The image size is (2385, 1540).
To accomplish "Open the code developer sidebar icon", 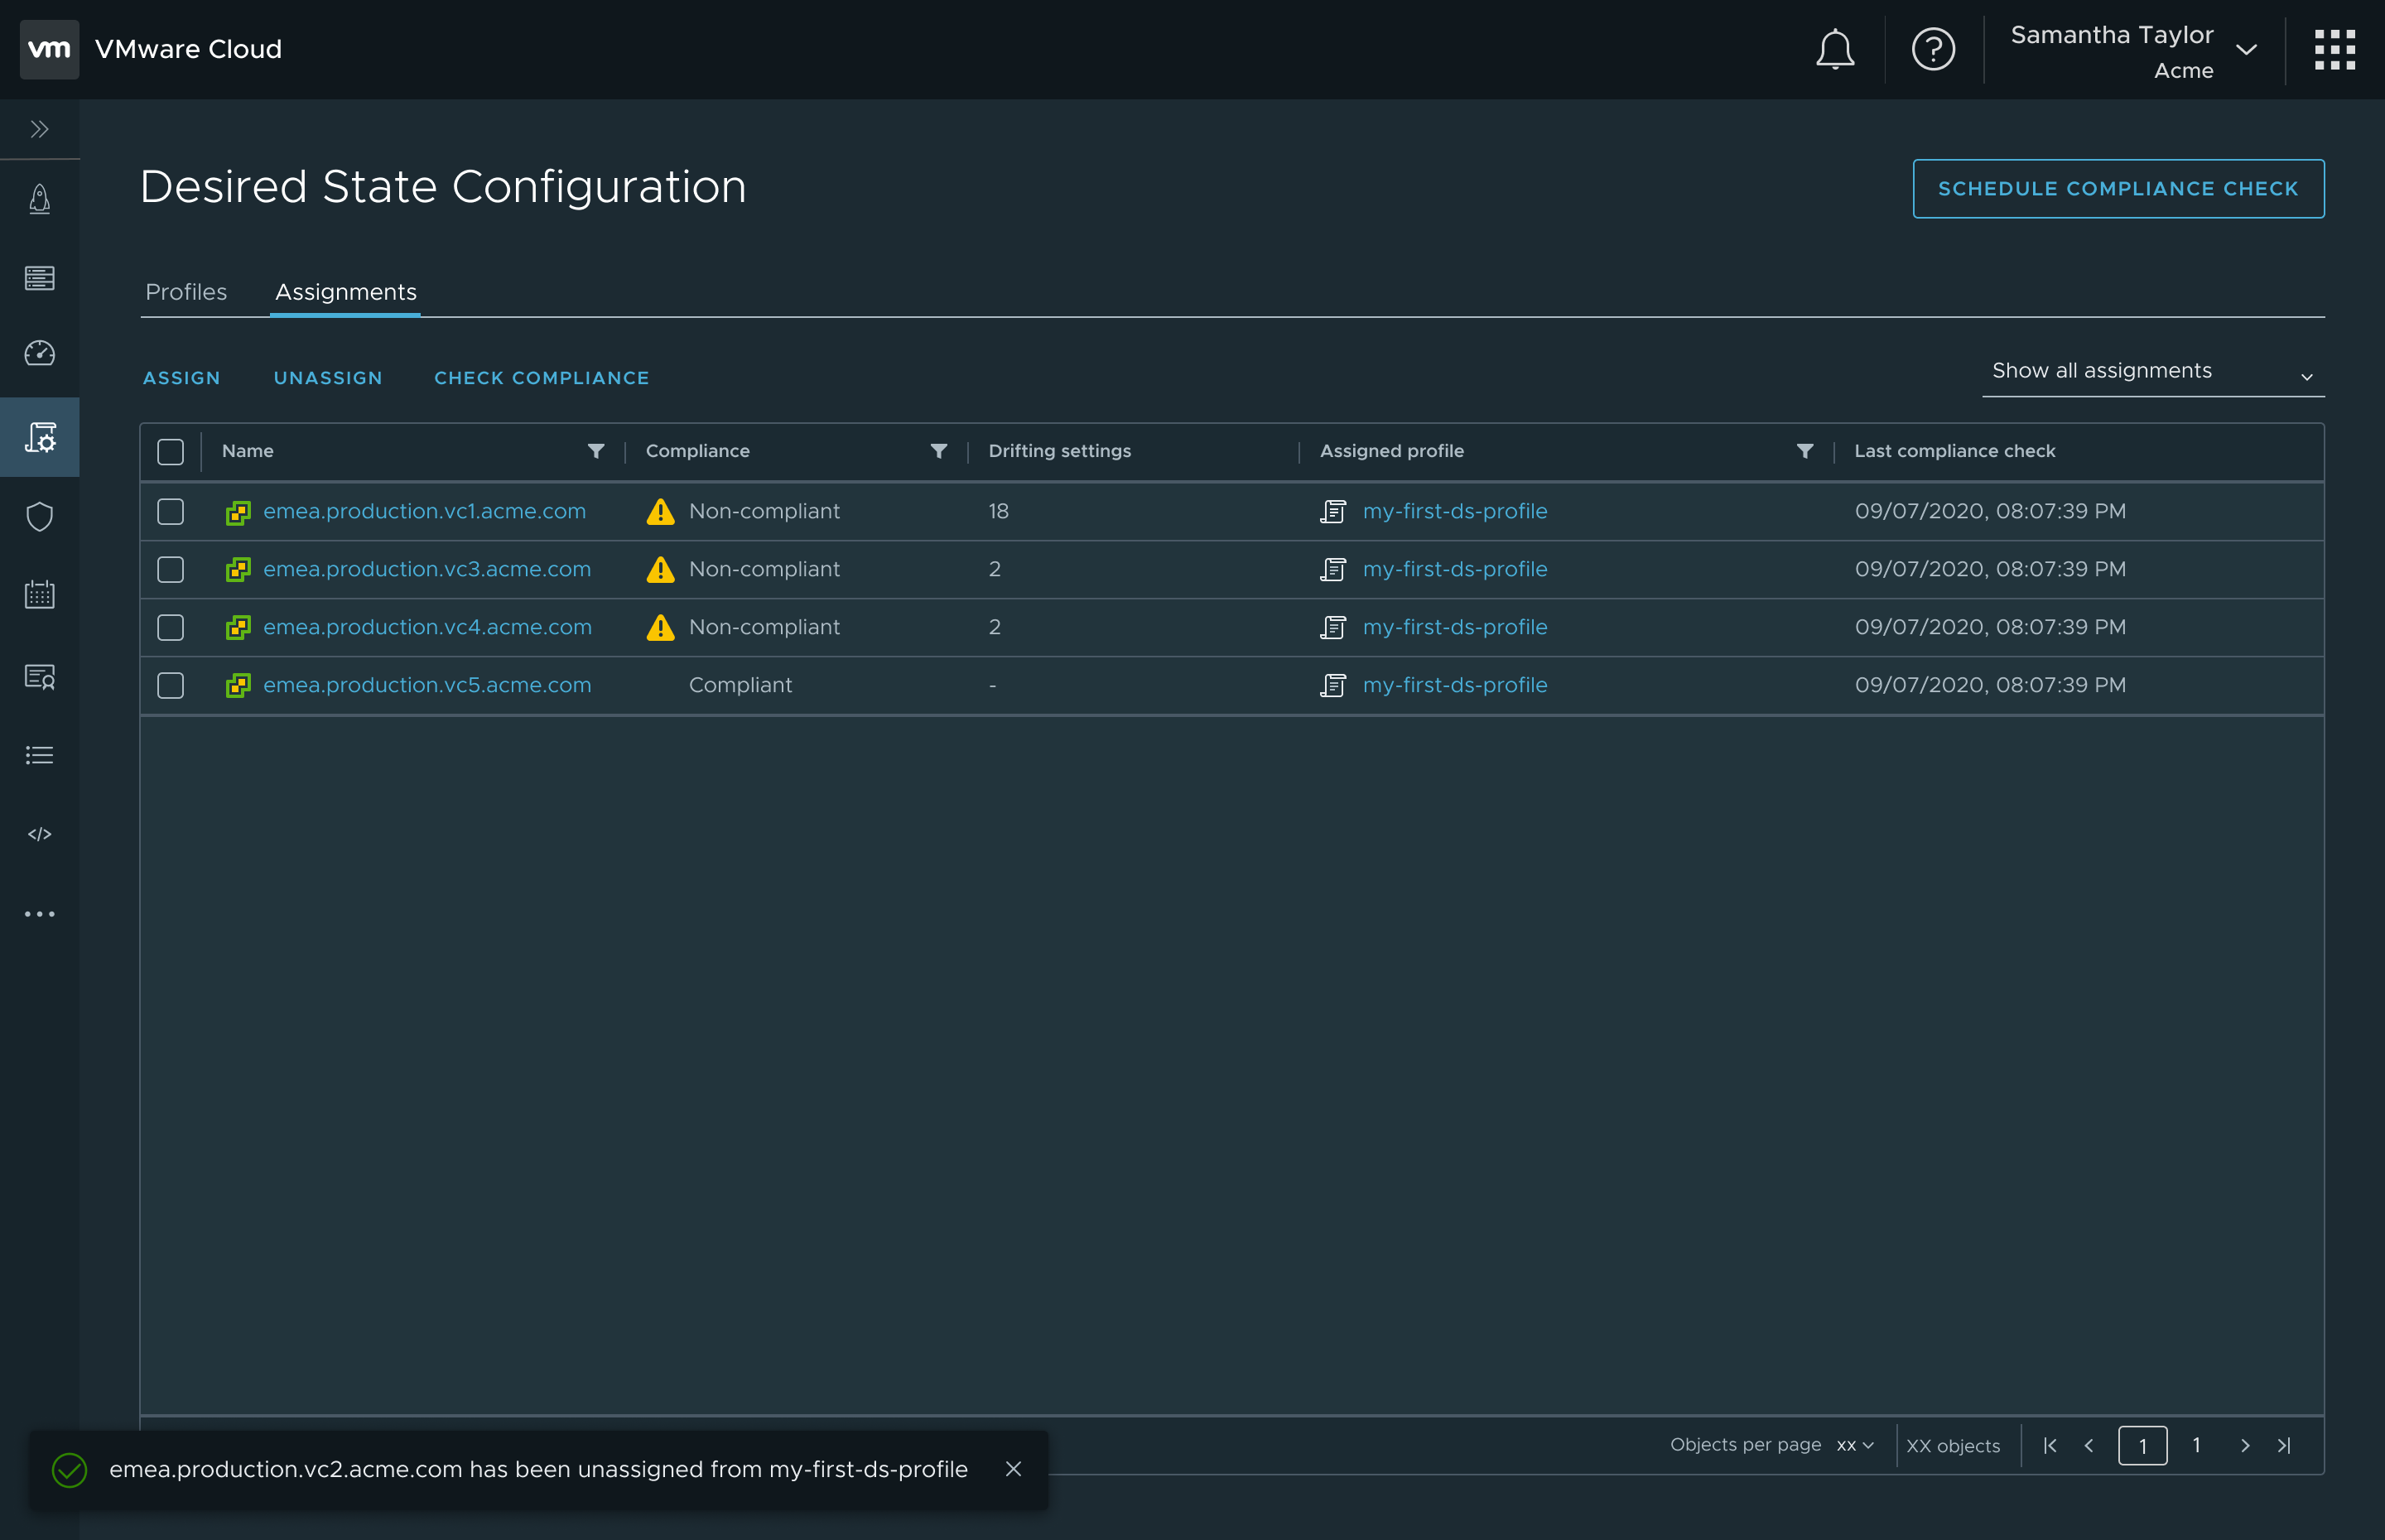I will (x=40, y=834).
